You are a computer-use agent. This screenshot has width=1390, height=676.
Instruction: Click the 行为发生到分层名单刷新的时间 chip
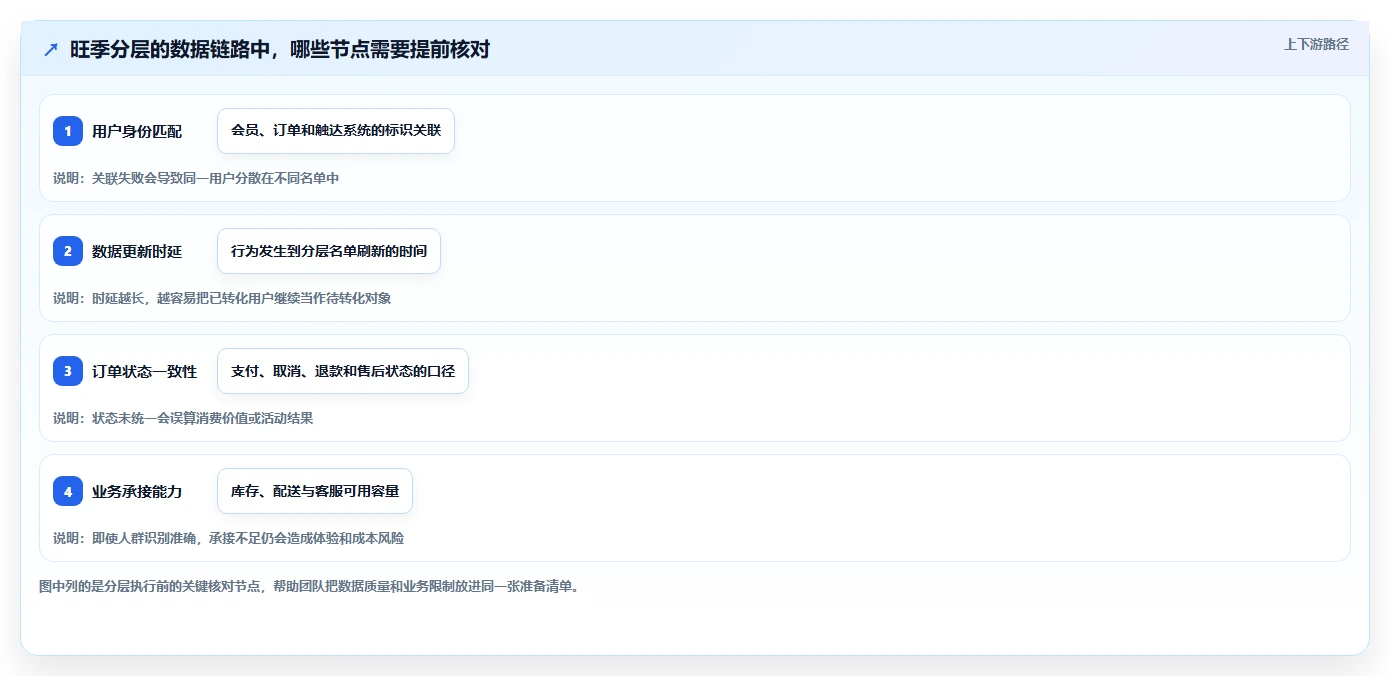[329, 251]
